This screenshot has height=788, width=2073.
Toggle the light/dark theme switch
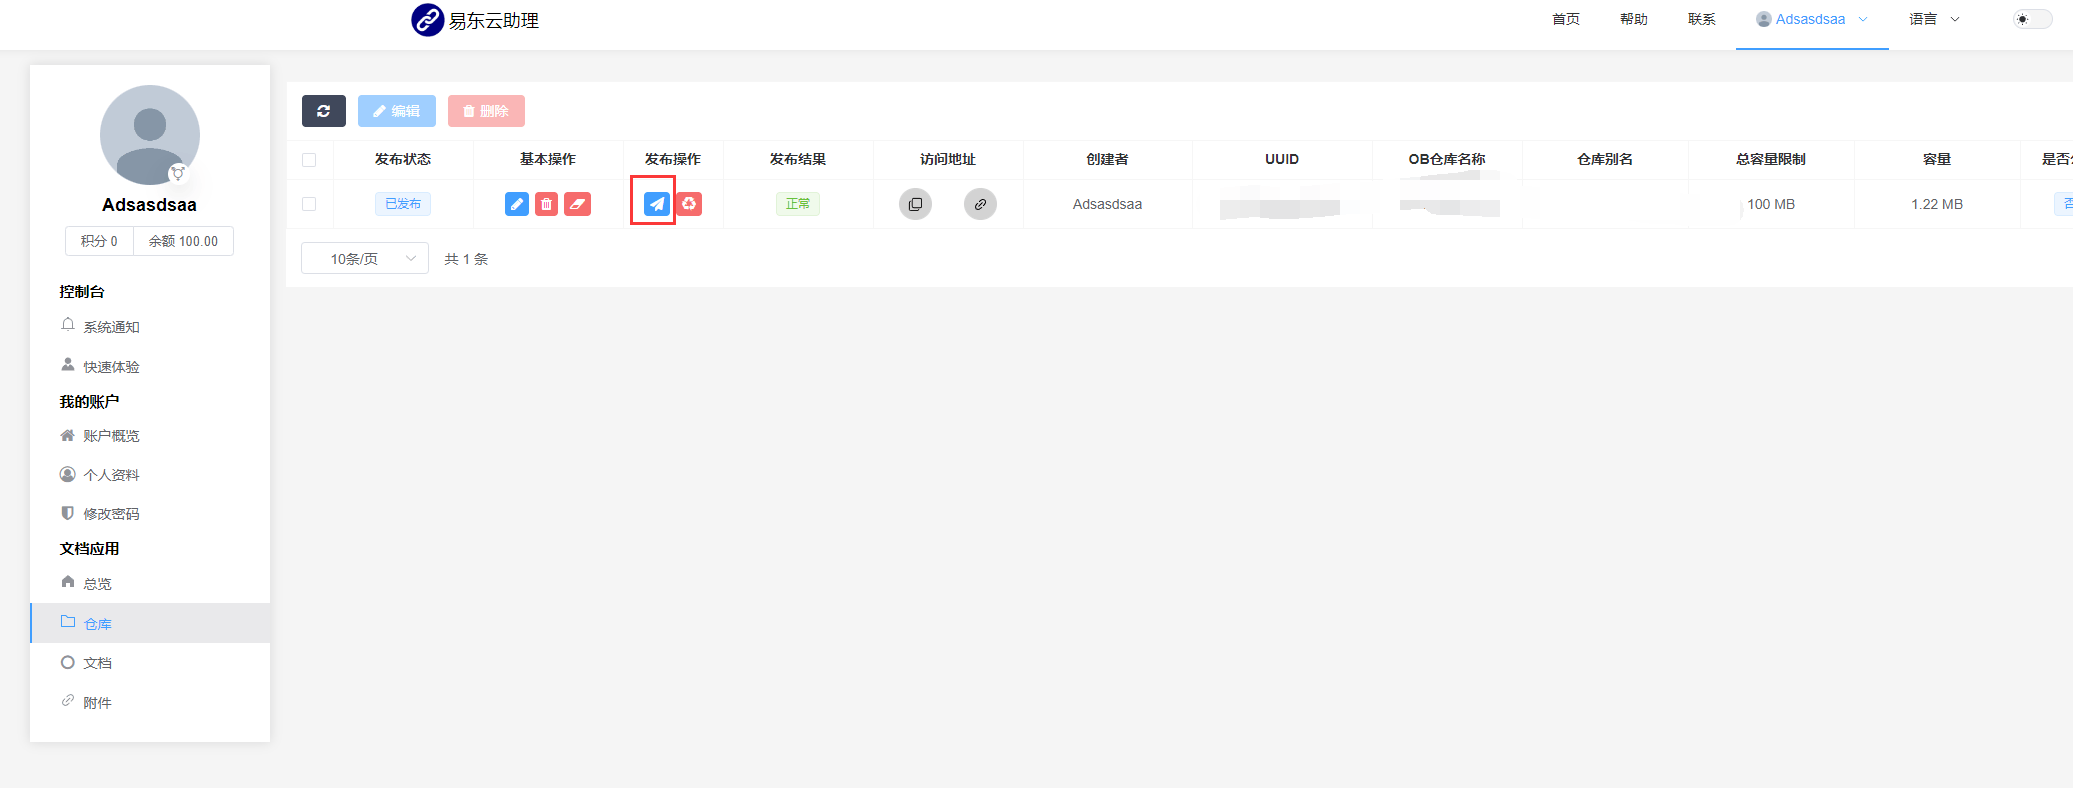point(2032,19)
